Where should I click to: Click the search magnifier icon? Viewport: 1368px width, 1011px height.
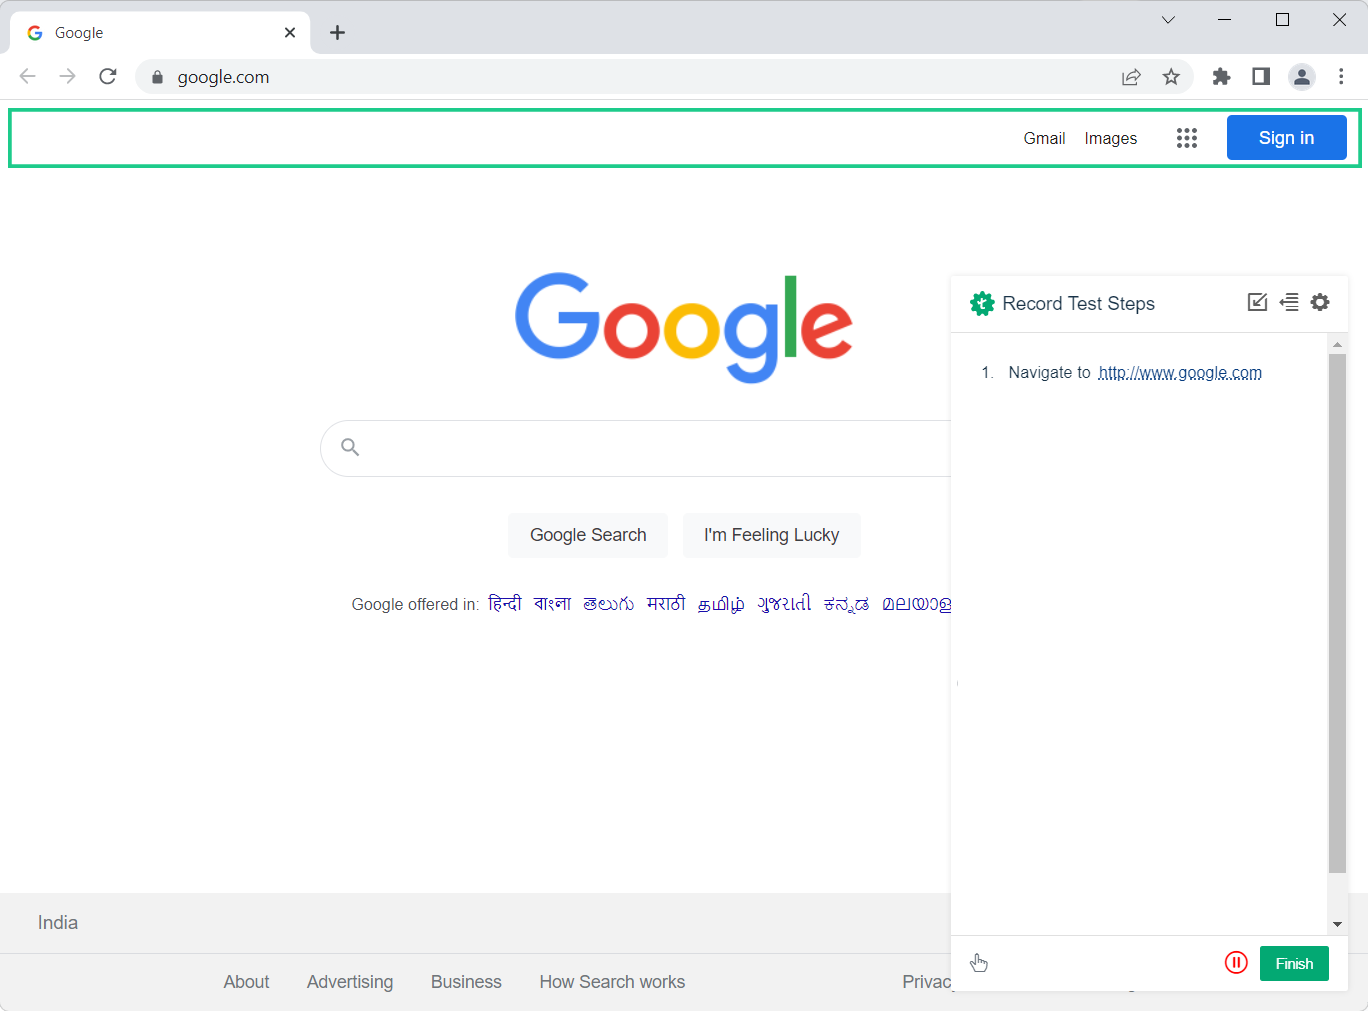(x=350, y=447)
